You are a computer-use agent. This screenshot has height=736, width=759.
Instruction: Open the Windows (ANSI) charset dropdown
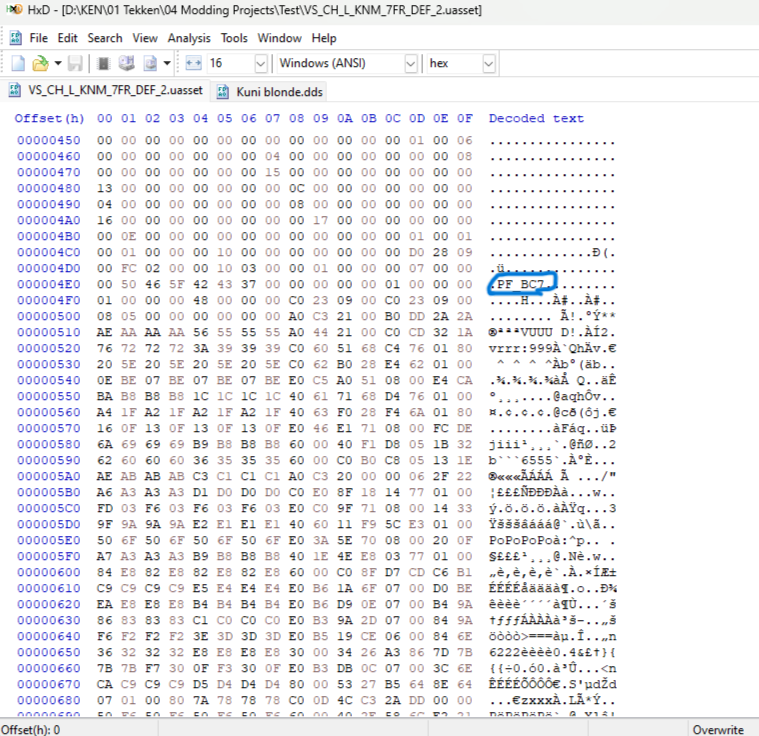click(x=410, y=63)
